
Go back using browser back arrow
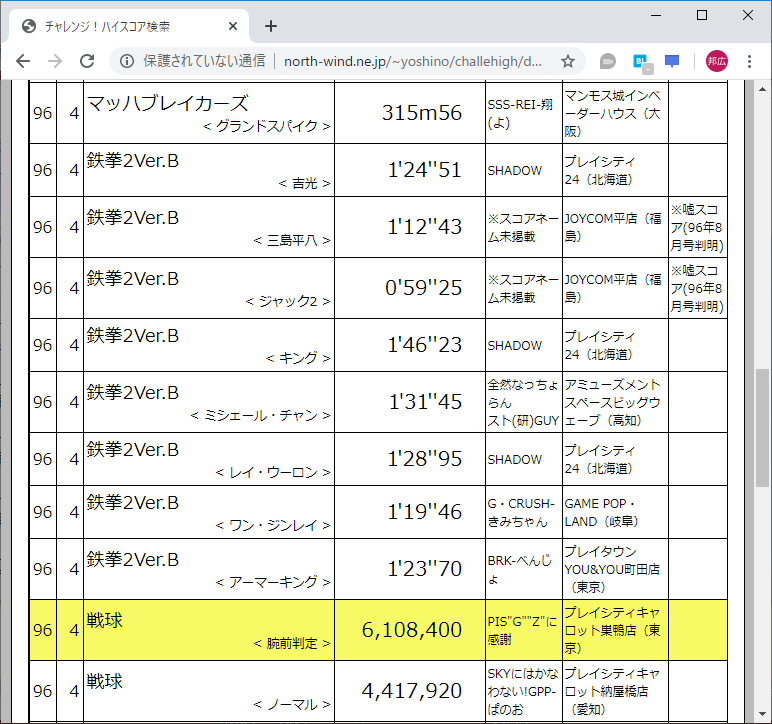23,61
